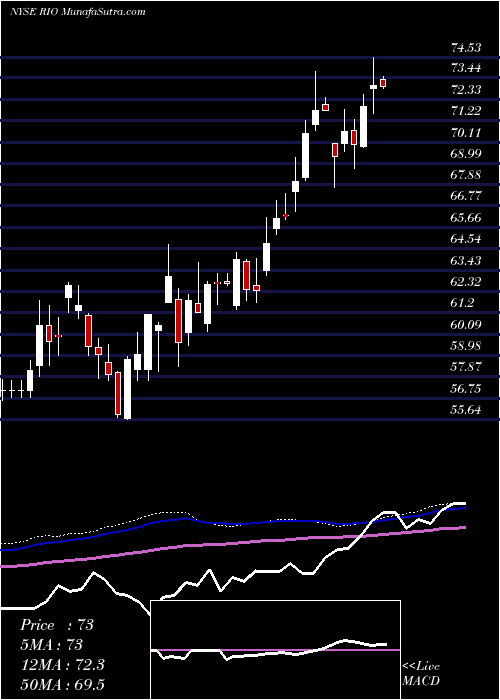Select the 66.77 price axis label
This screenshot has width=500, height=700.
click(x=467, y=196)
